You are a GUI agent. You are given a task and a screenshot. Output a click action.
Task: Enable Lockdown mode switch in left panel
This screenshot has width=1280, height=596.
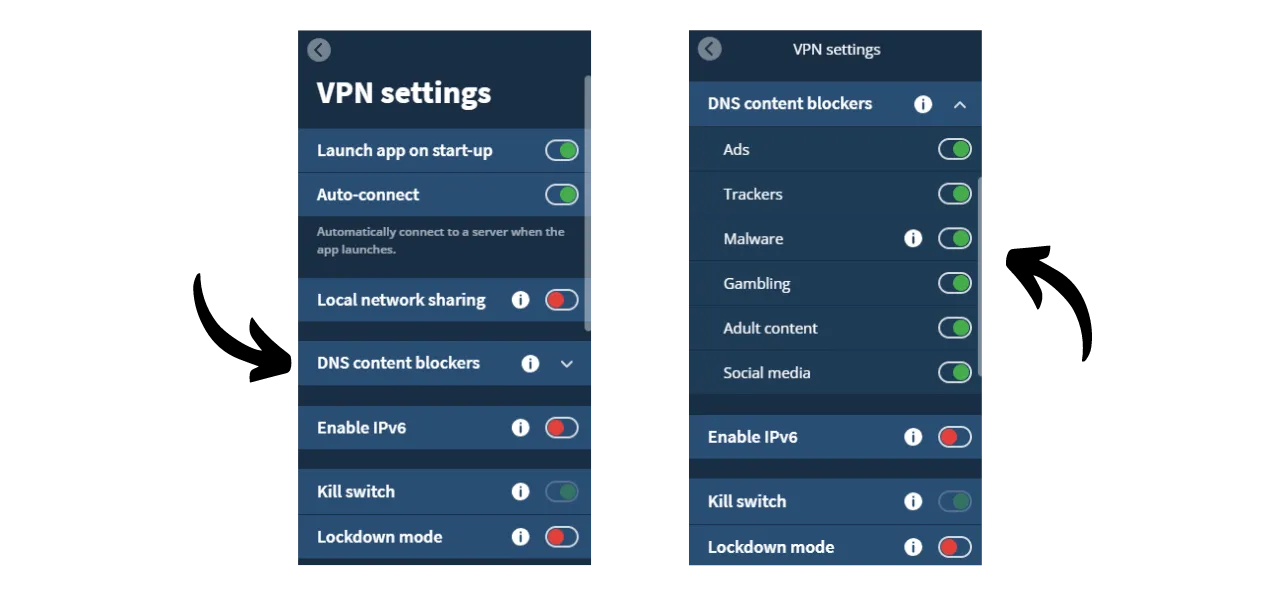561,537
